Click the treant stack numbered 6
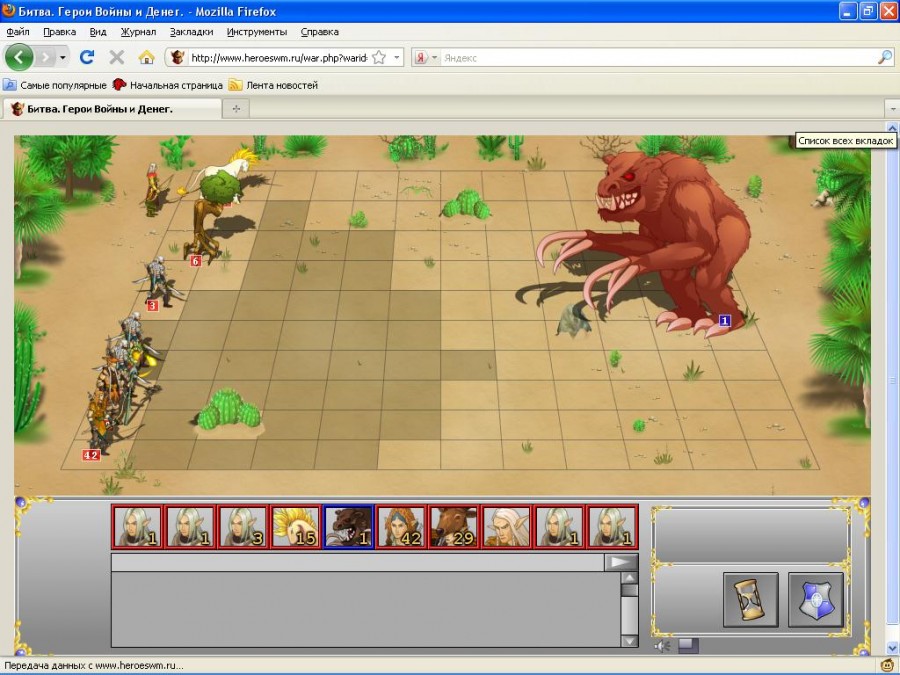Viewport: 900px width, 675px height. (x=210, y=218)
